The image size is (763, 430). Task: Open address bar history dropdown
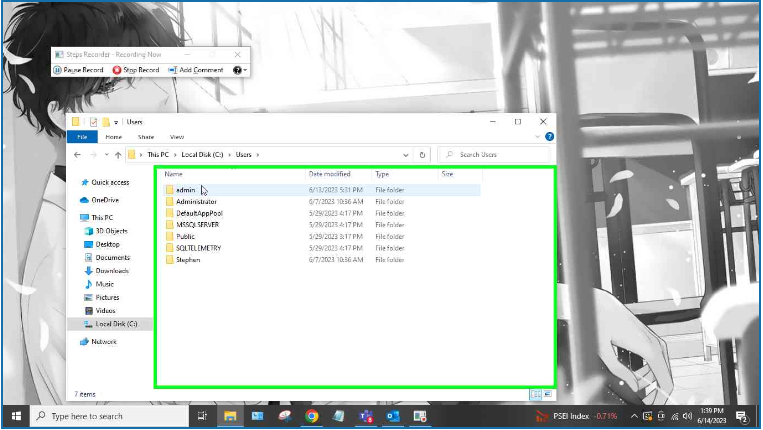[405, 155]
